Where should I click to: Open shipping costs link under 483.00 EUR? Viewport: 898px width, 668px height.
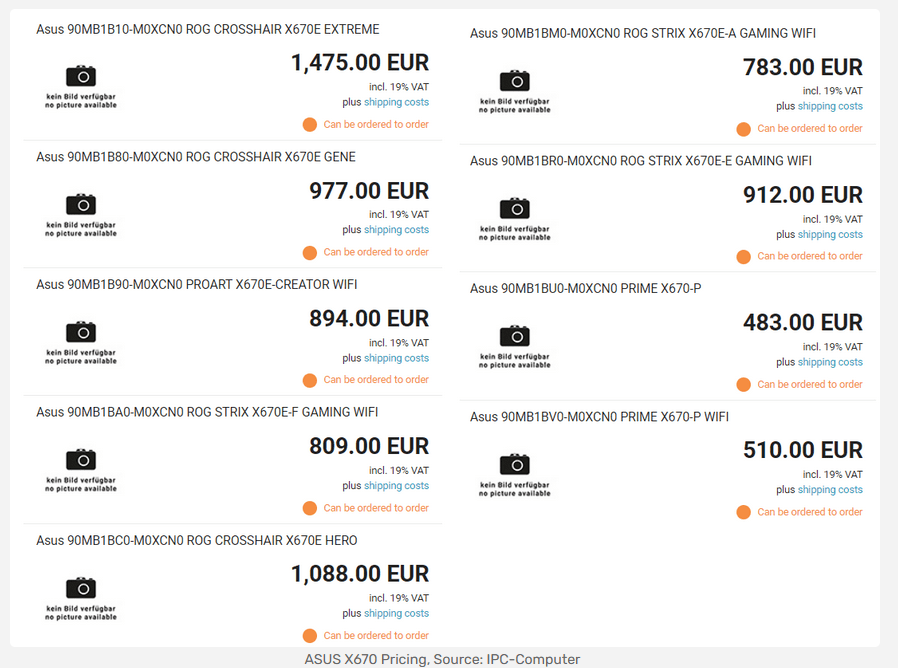pos(830,362)
